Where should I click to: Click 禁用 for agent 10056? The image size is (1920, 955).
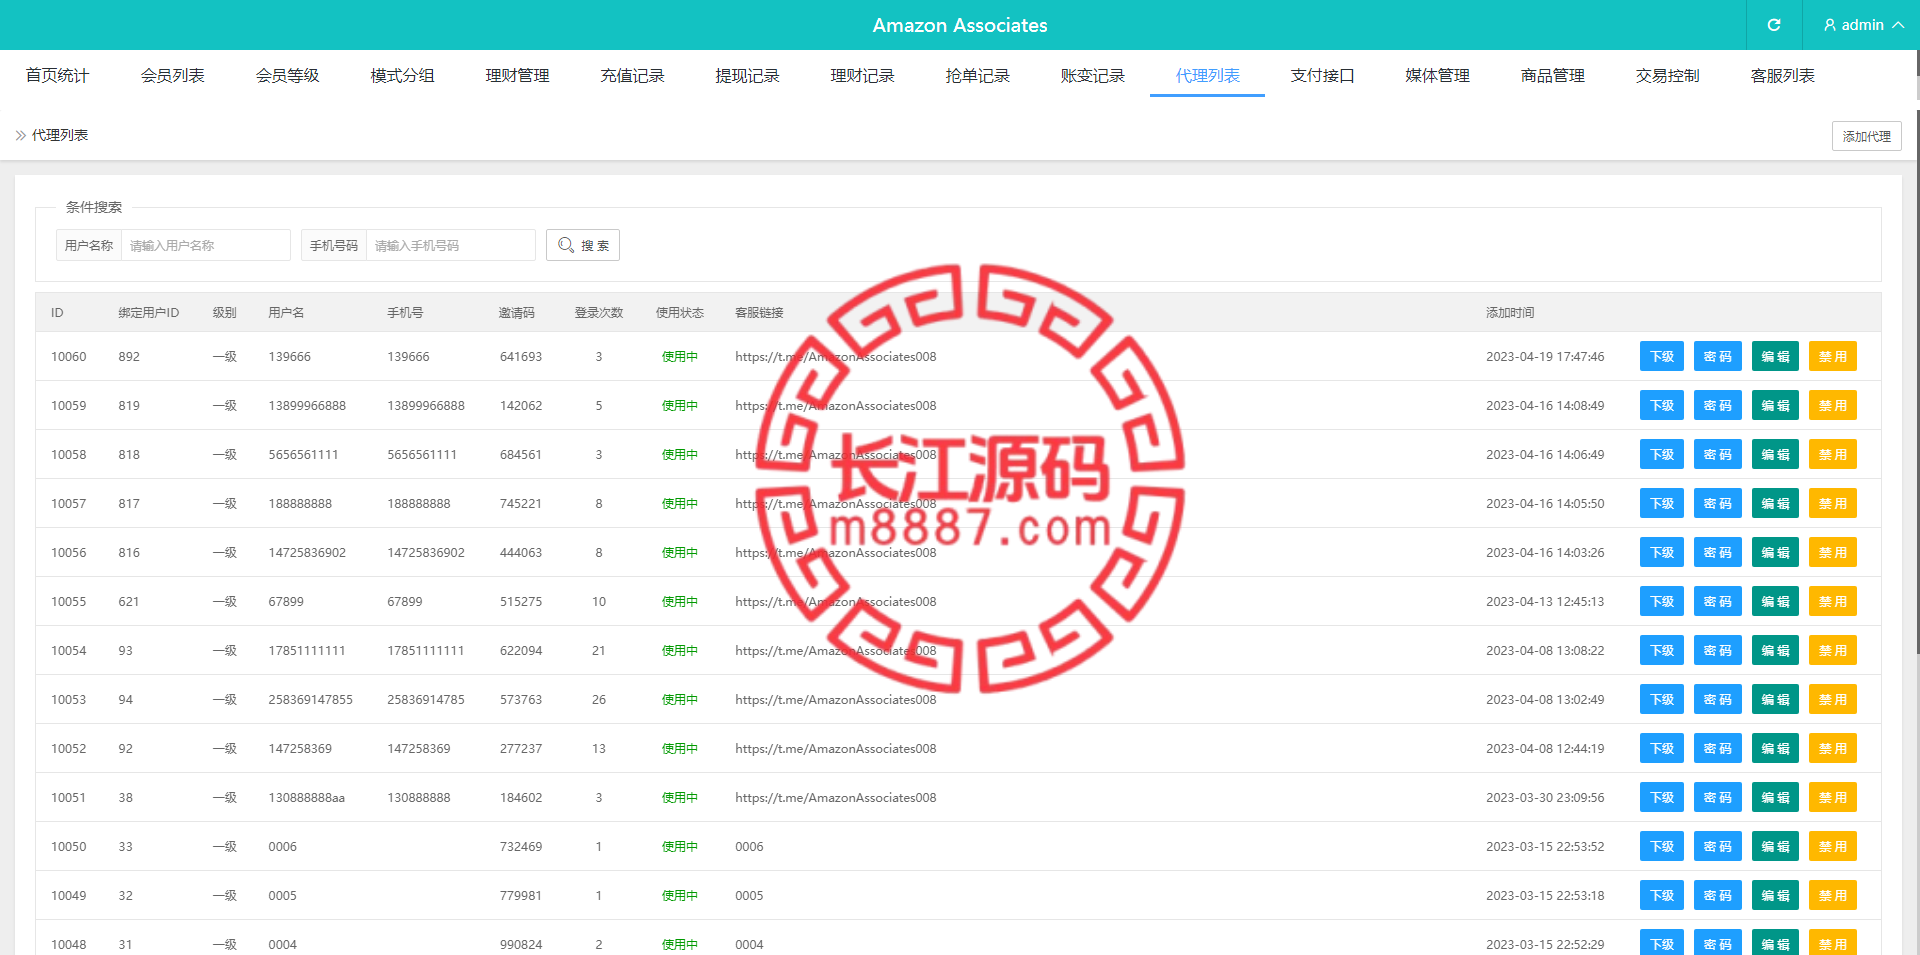(1832, 552)
